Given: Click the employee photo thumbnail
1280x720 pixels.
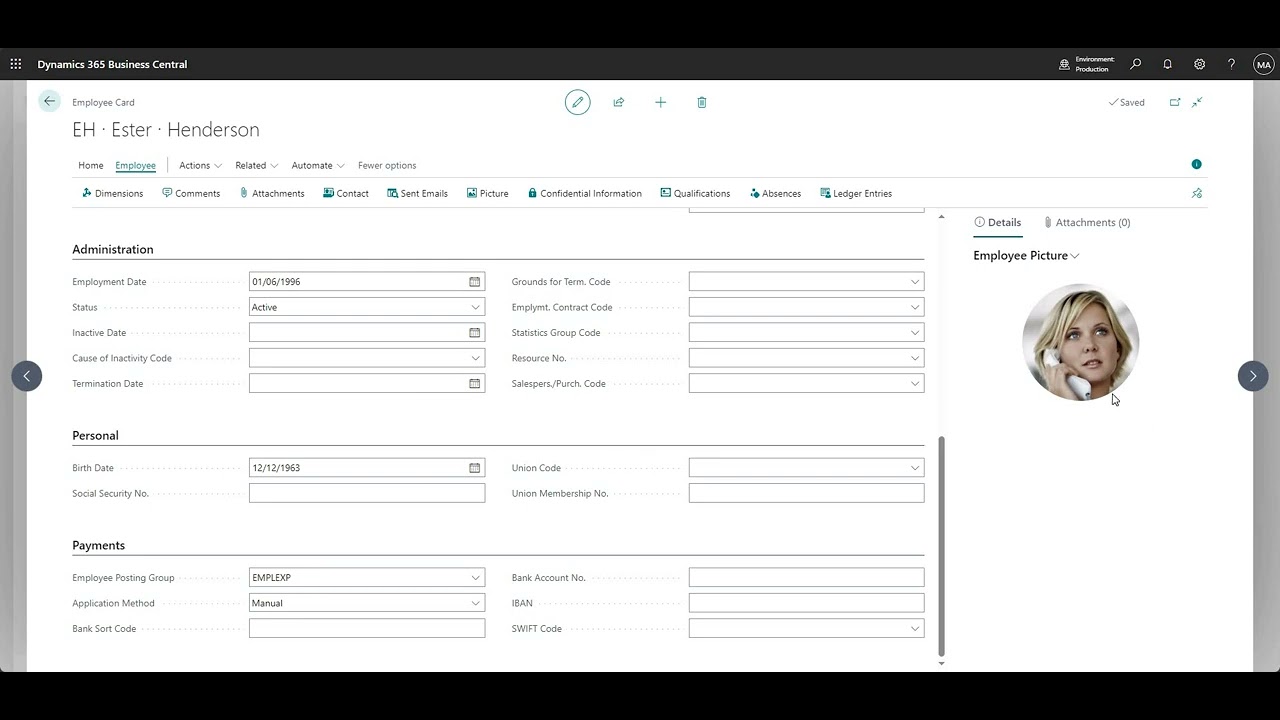Looking at the screenshot, I should pyautogui.click(x=1080, y=342).
